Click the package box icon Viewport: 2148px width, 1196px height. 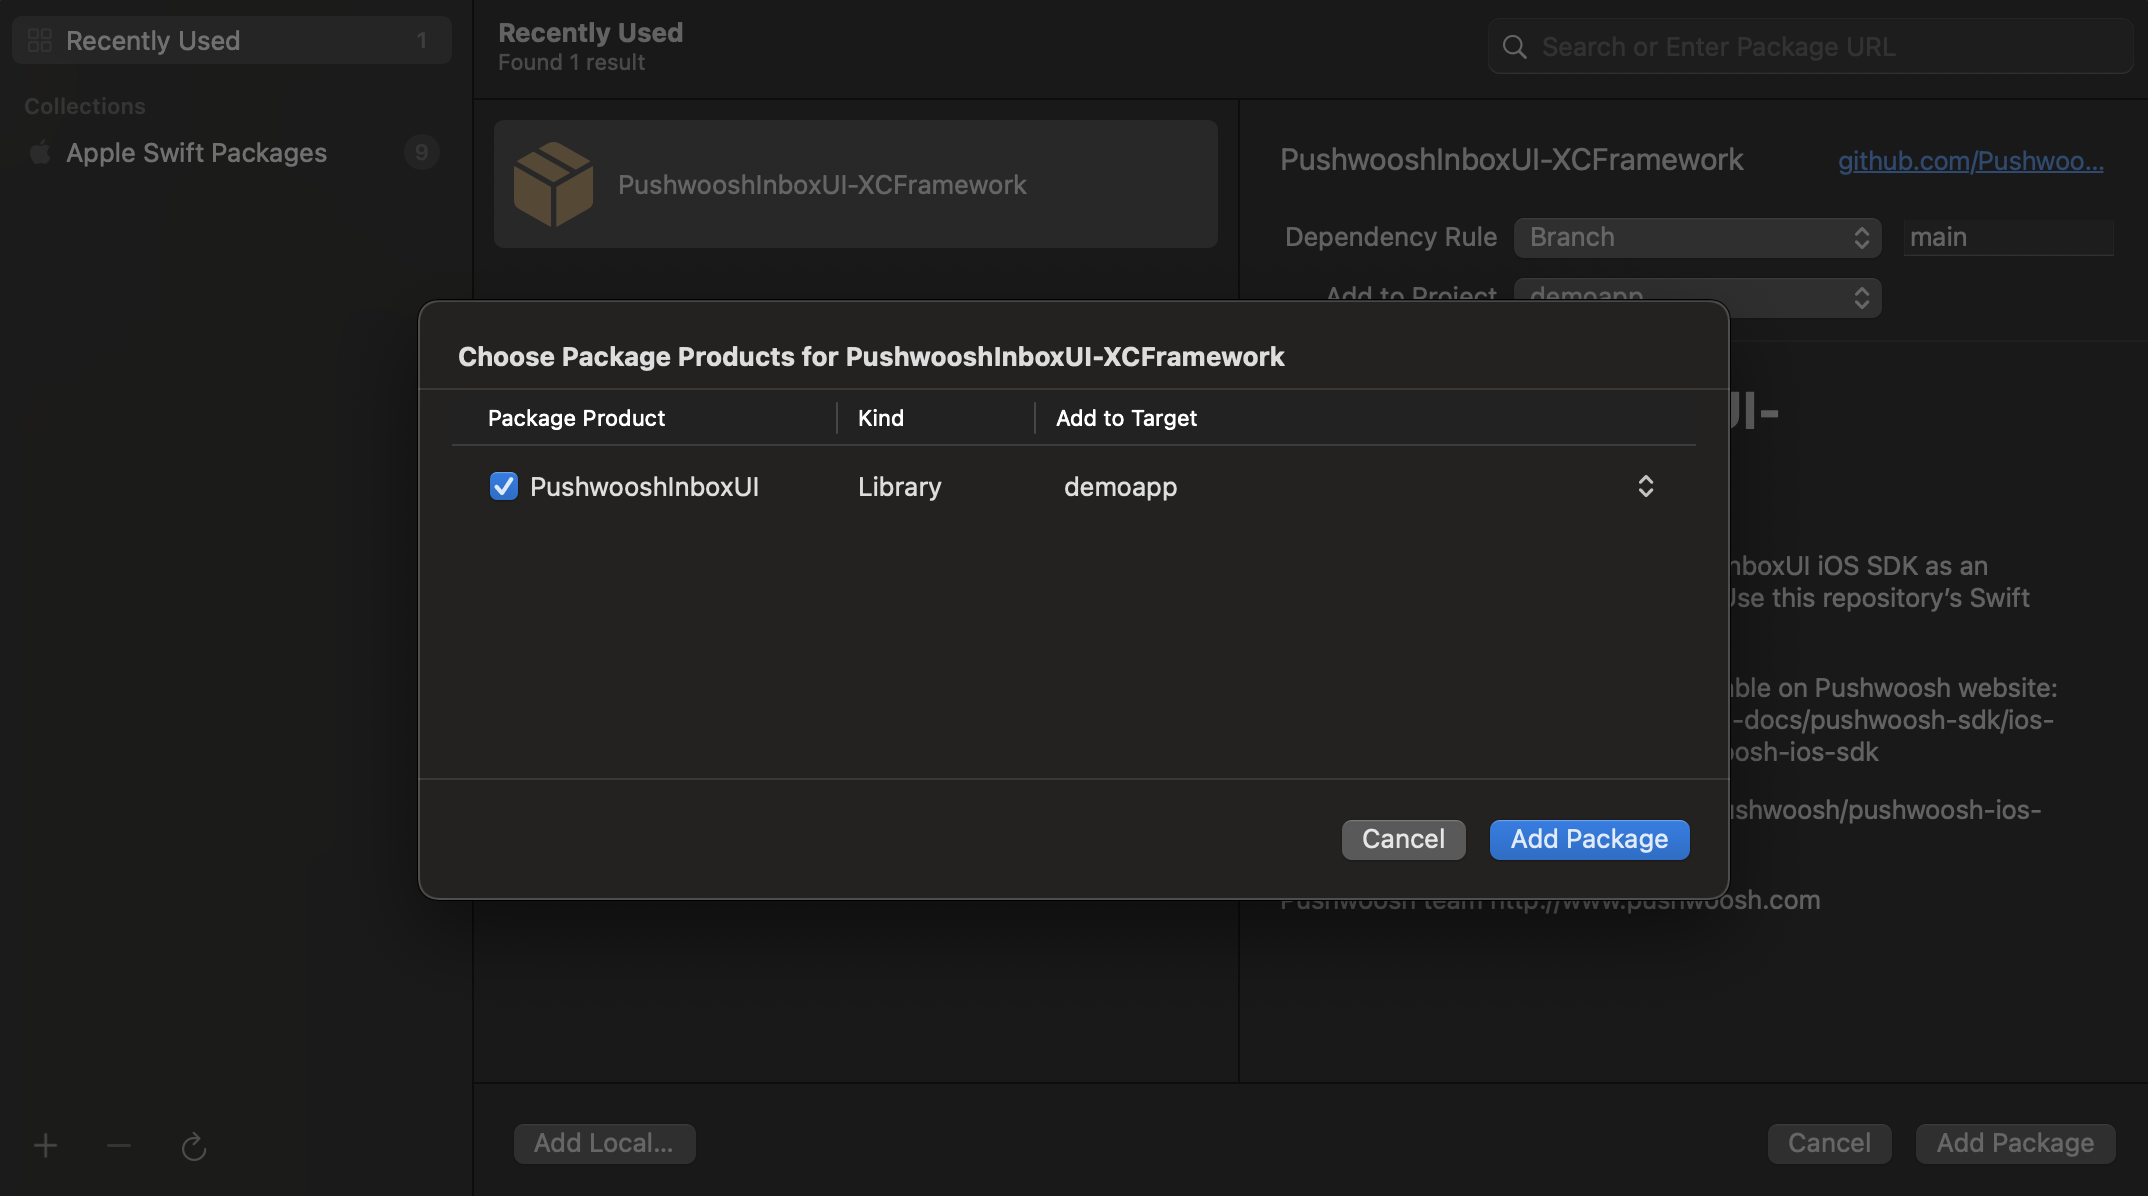tap(553, 184)
